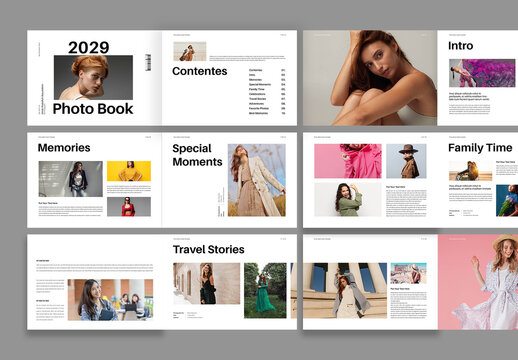Click "Family Time" in the contents list

tap(257, 89)
